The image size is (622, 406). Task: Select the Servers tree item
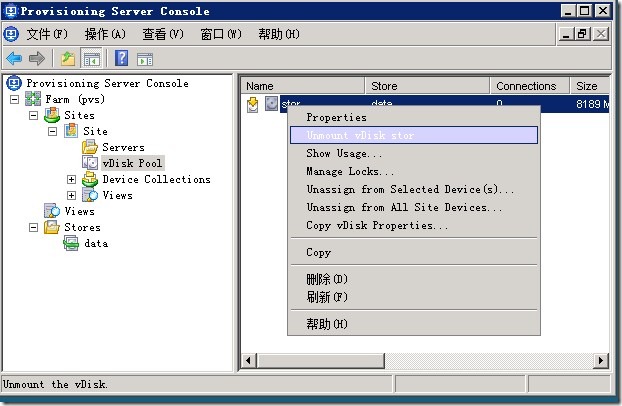tap(123, 147)
